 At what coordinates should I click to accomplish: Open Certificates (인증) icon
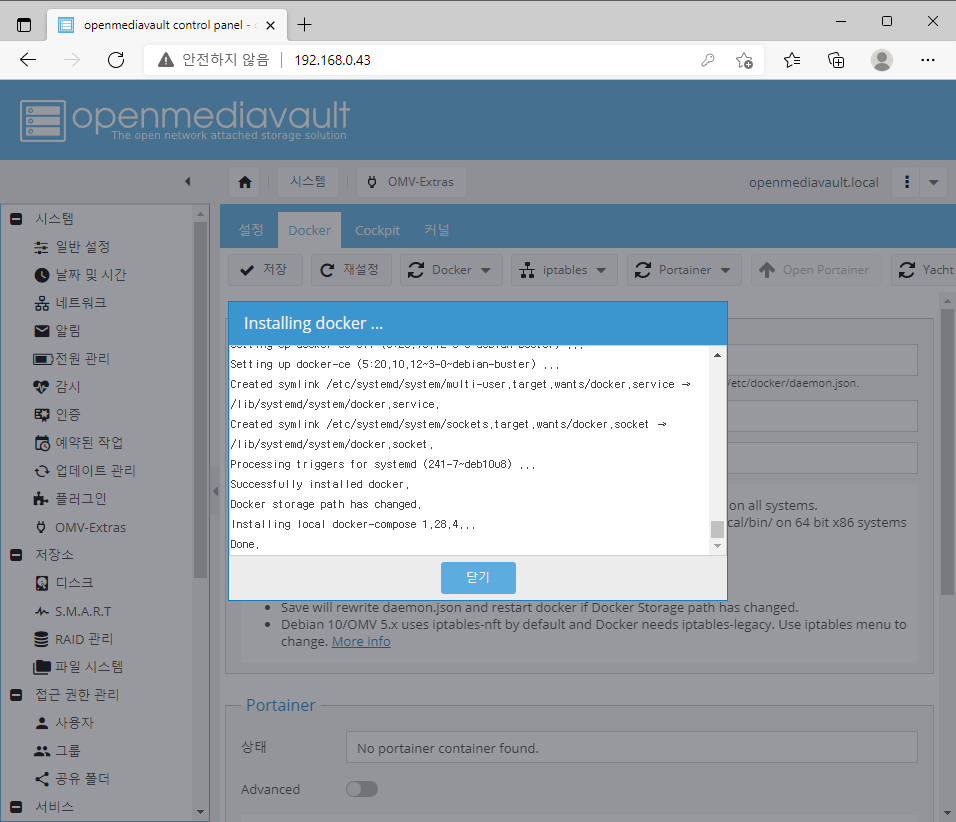pyautogui.click(x=41, y=415)
